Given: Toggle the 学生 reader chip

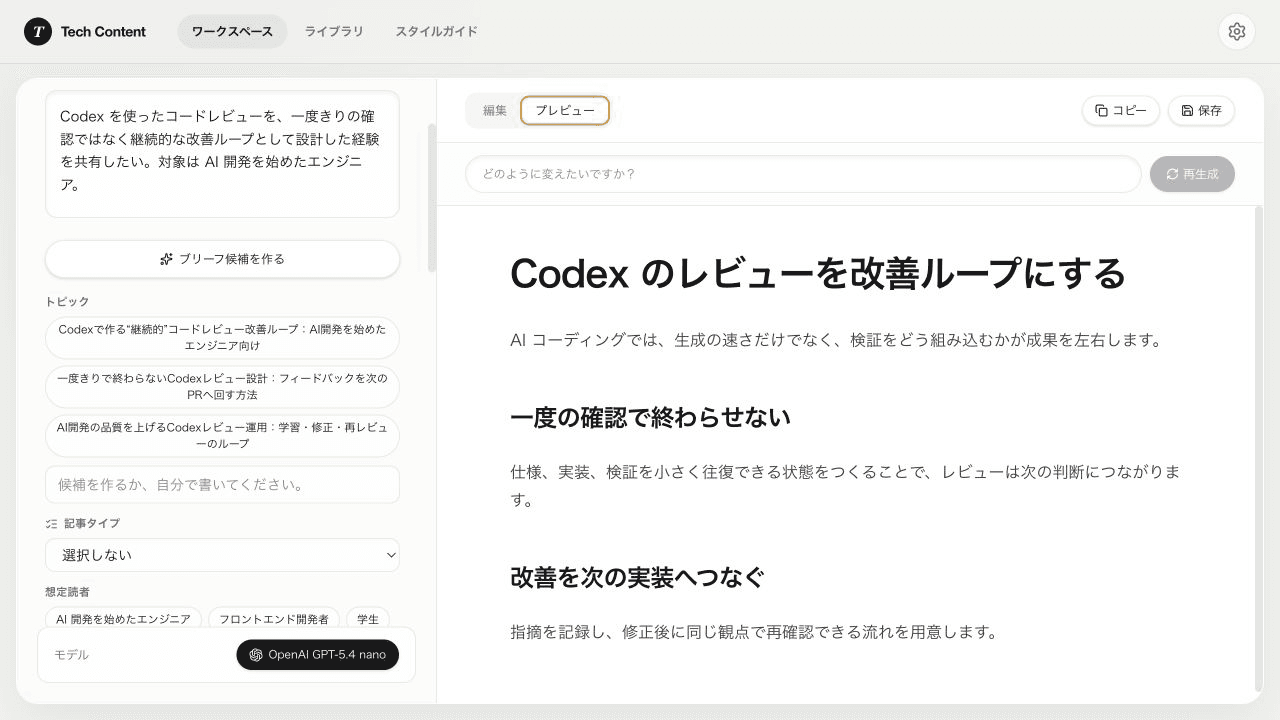Looking at the screenshot, I should pyautogui.click(x=368, y=619).
